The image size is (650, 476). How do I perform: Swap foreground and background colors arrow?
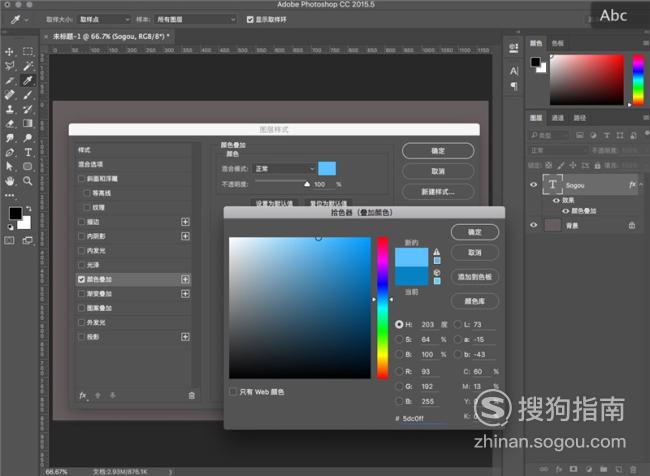pos(28,209)
